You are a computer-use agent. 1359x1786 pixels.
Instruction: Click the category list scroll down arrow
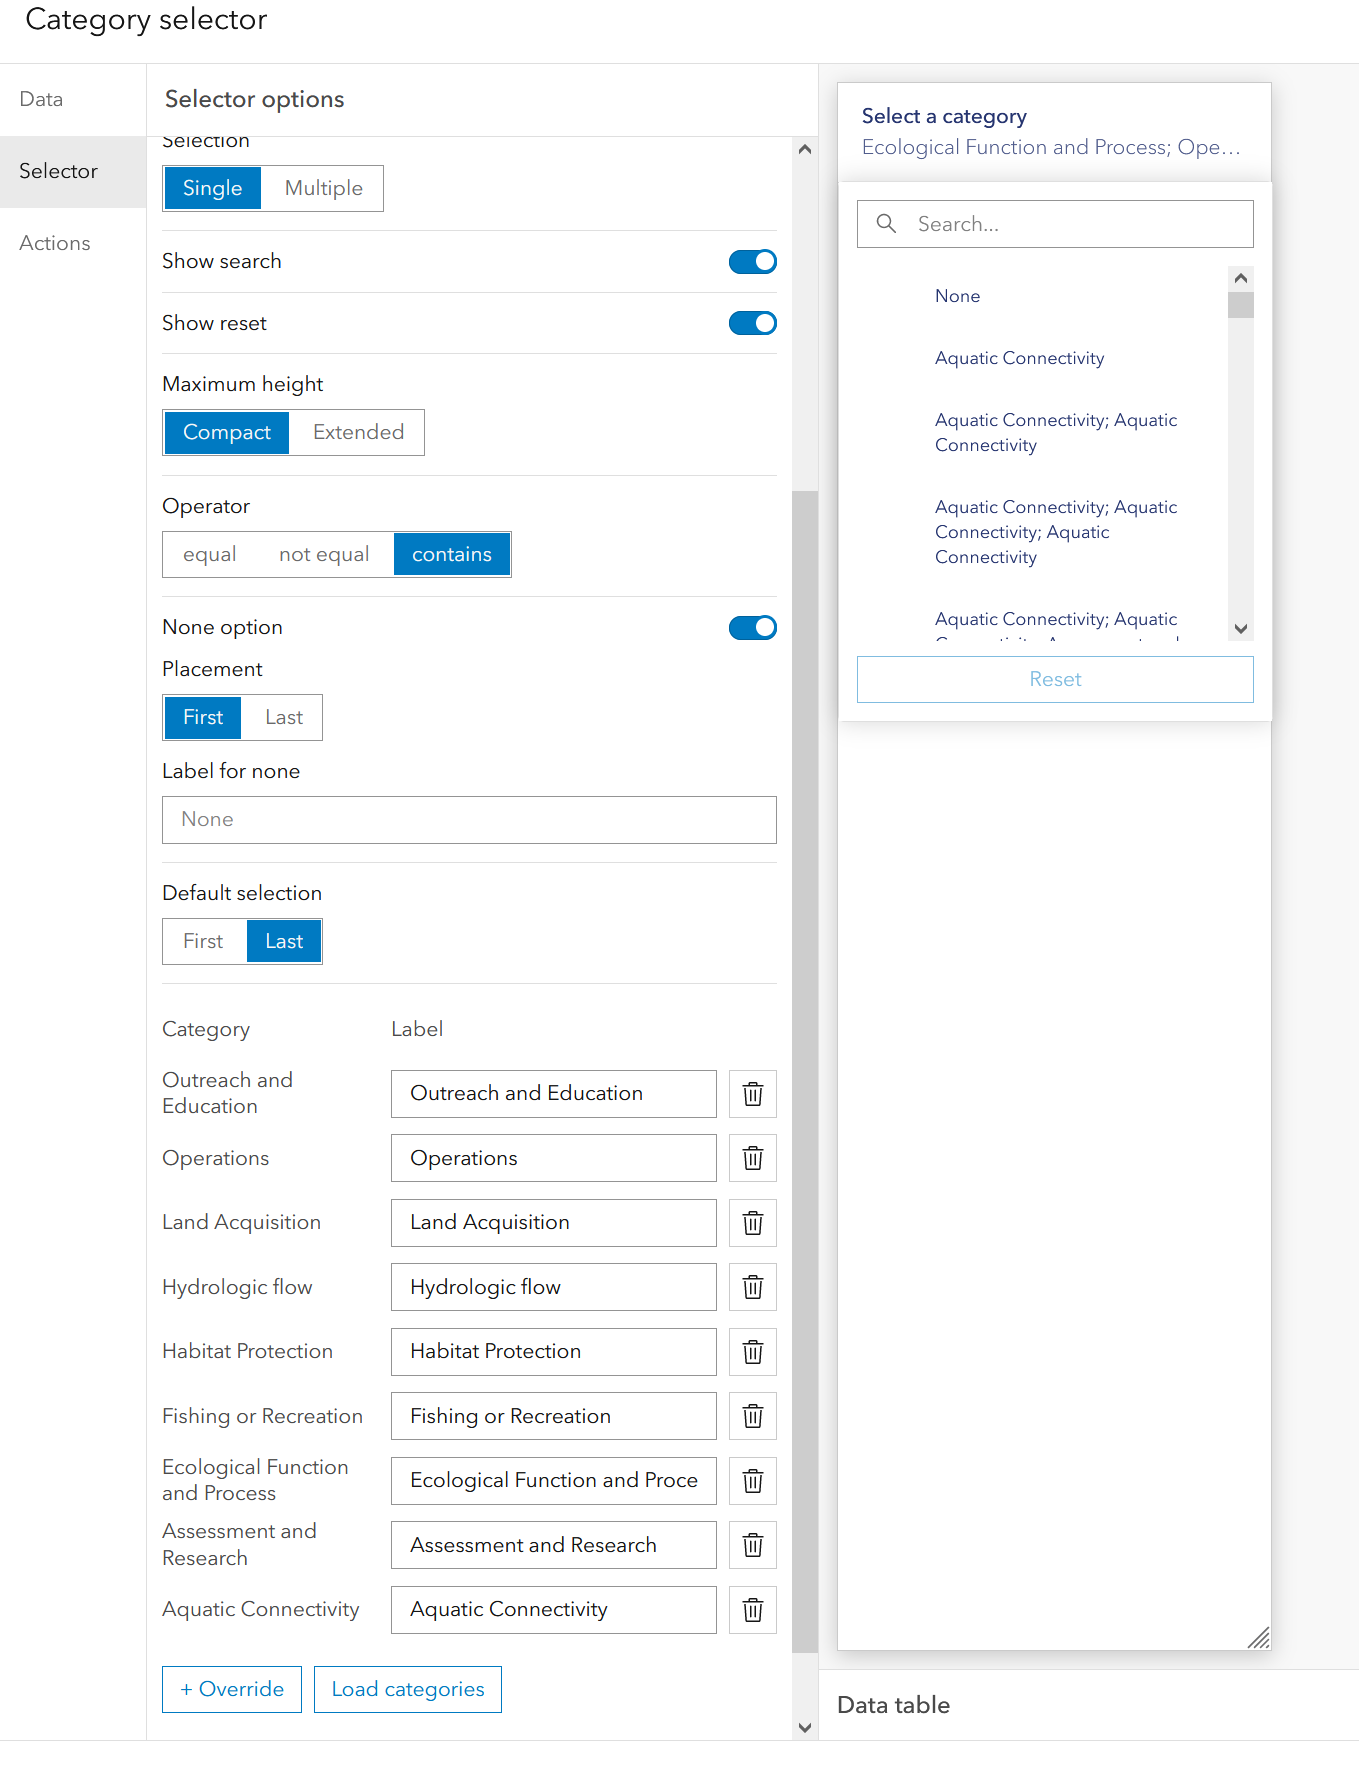point(1241,629)
